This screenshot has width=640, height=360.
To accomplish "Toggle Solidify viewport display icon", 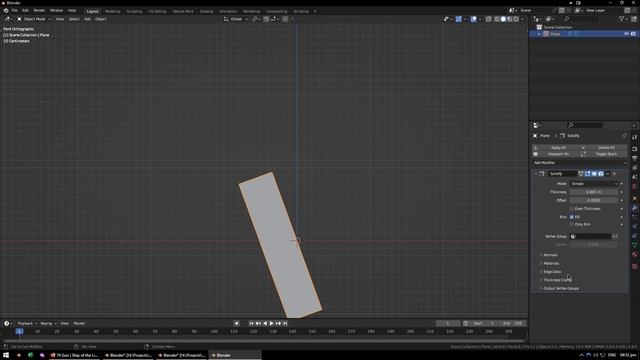I will [x=594, y=174].
